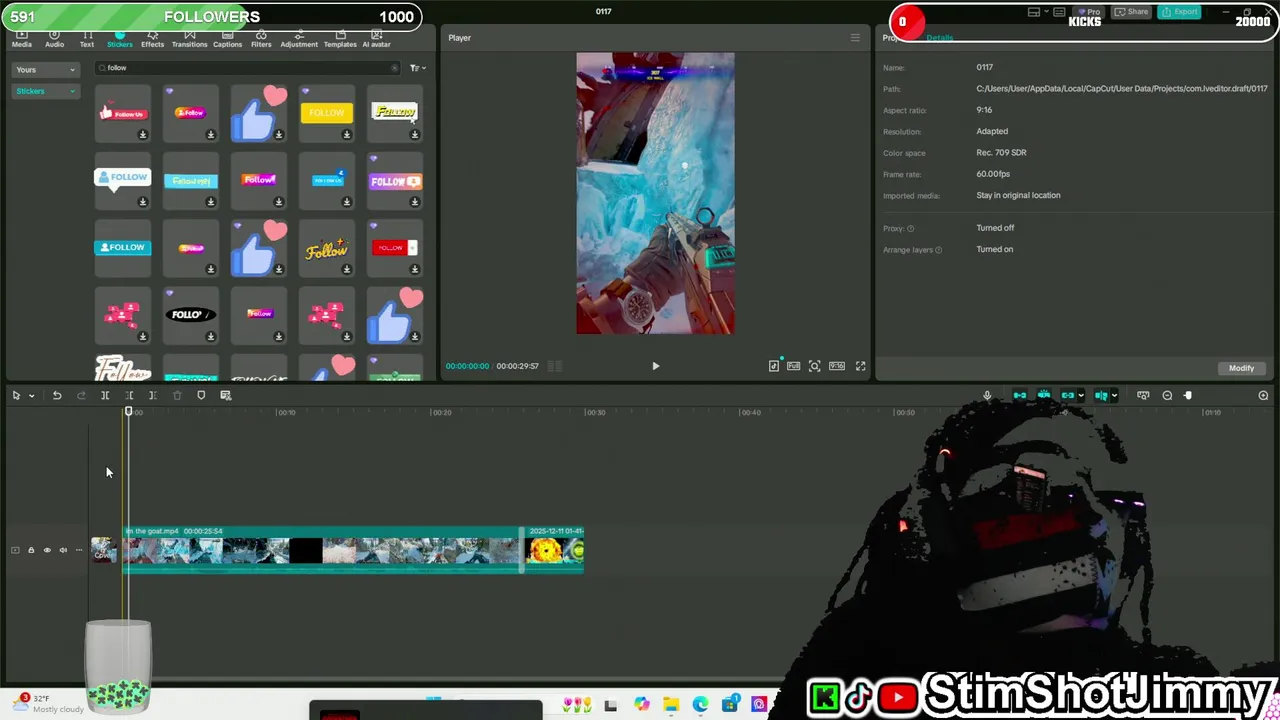Click the player zoom-to-fit icon
Image resolution: width=1280 pixels, height=720 pixels.
tap(815, 366)
